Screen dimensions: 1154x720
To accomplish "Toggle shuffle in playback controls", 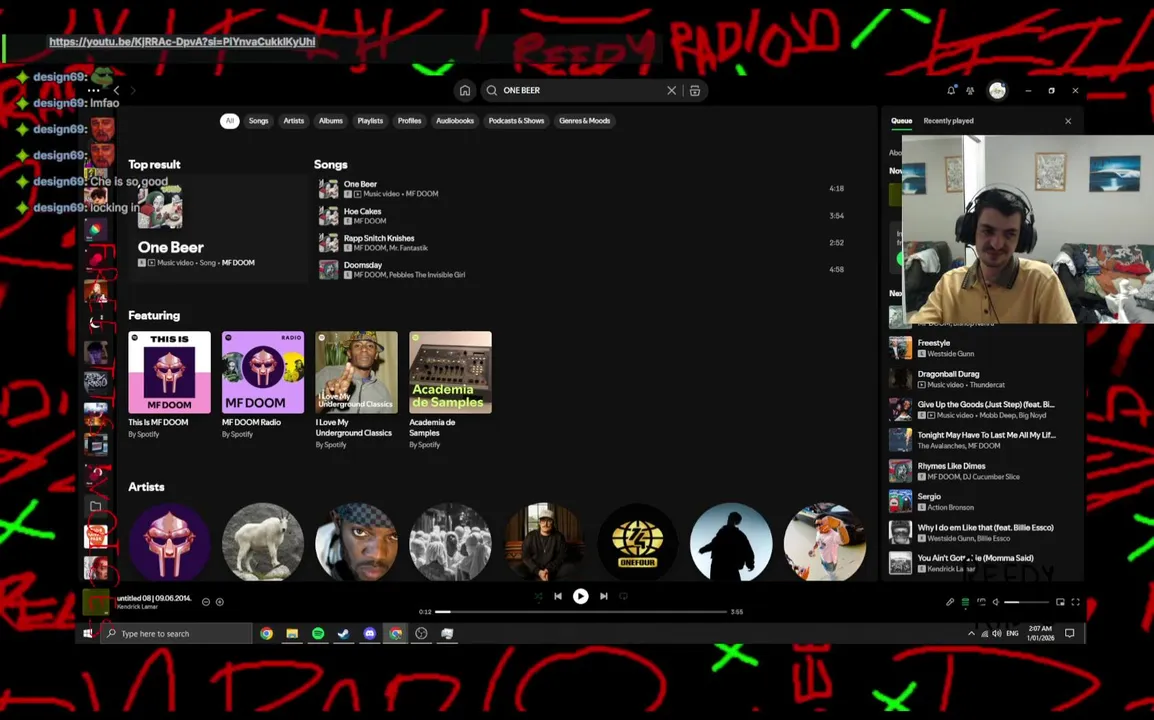I will (x=538, y=596).
